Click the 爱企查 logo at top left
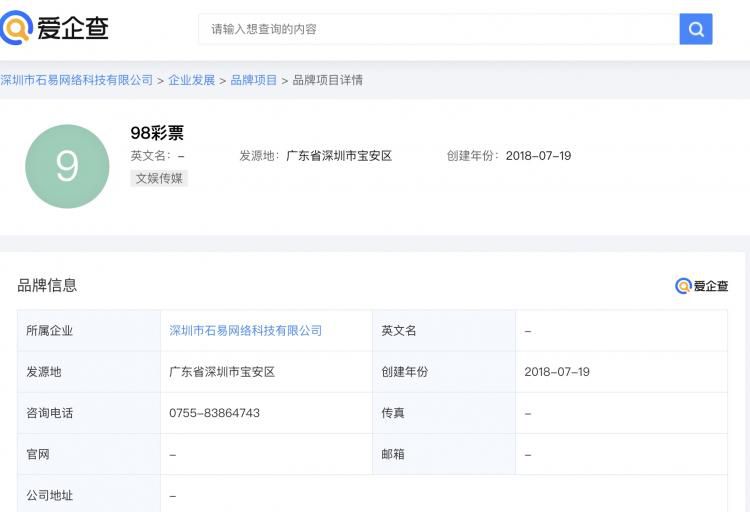This screenshot has height=512, width=750. click(54, 28)
